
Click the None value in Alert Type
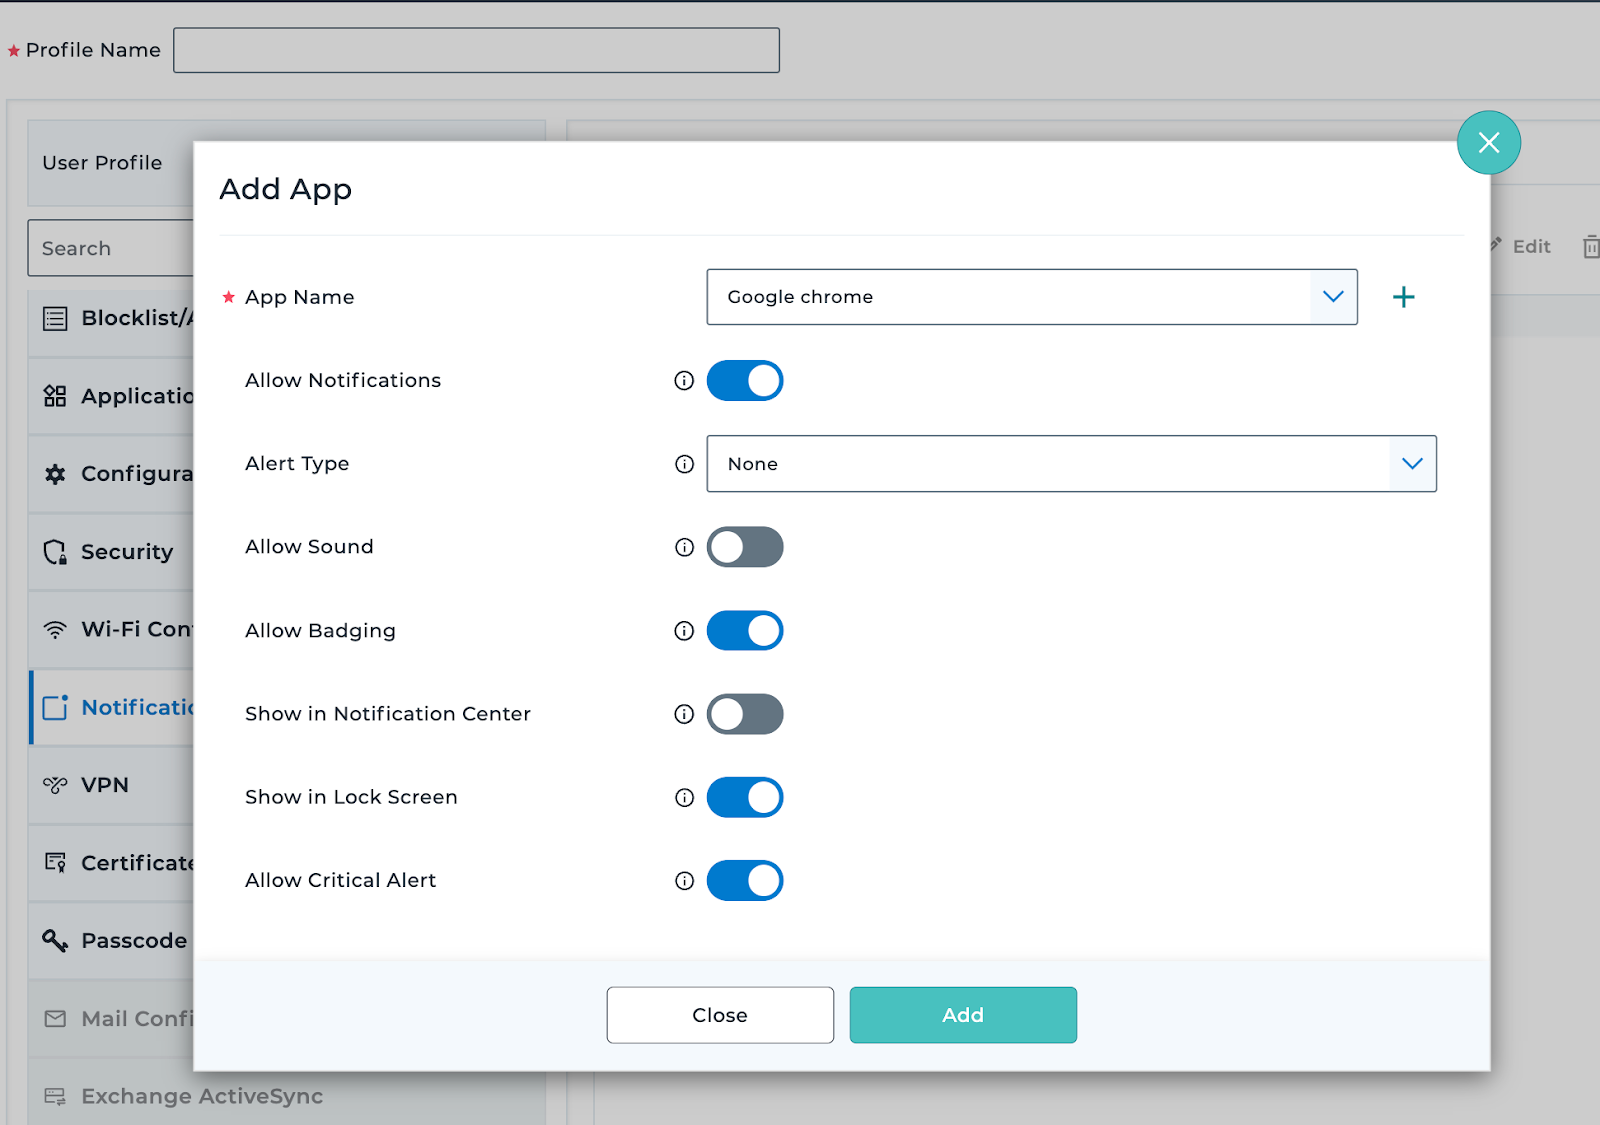coord(753,464)
